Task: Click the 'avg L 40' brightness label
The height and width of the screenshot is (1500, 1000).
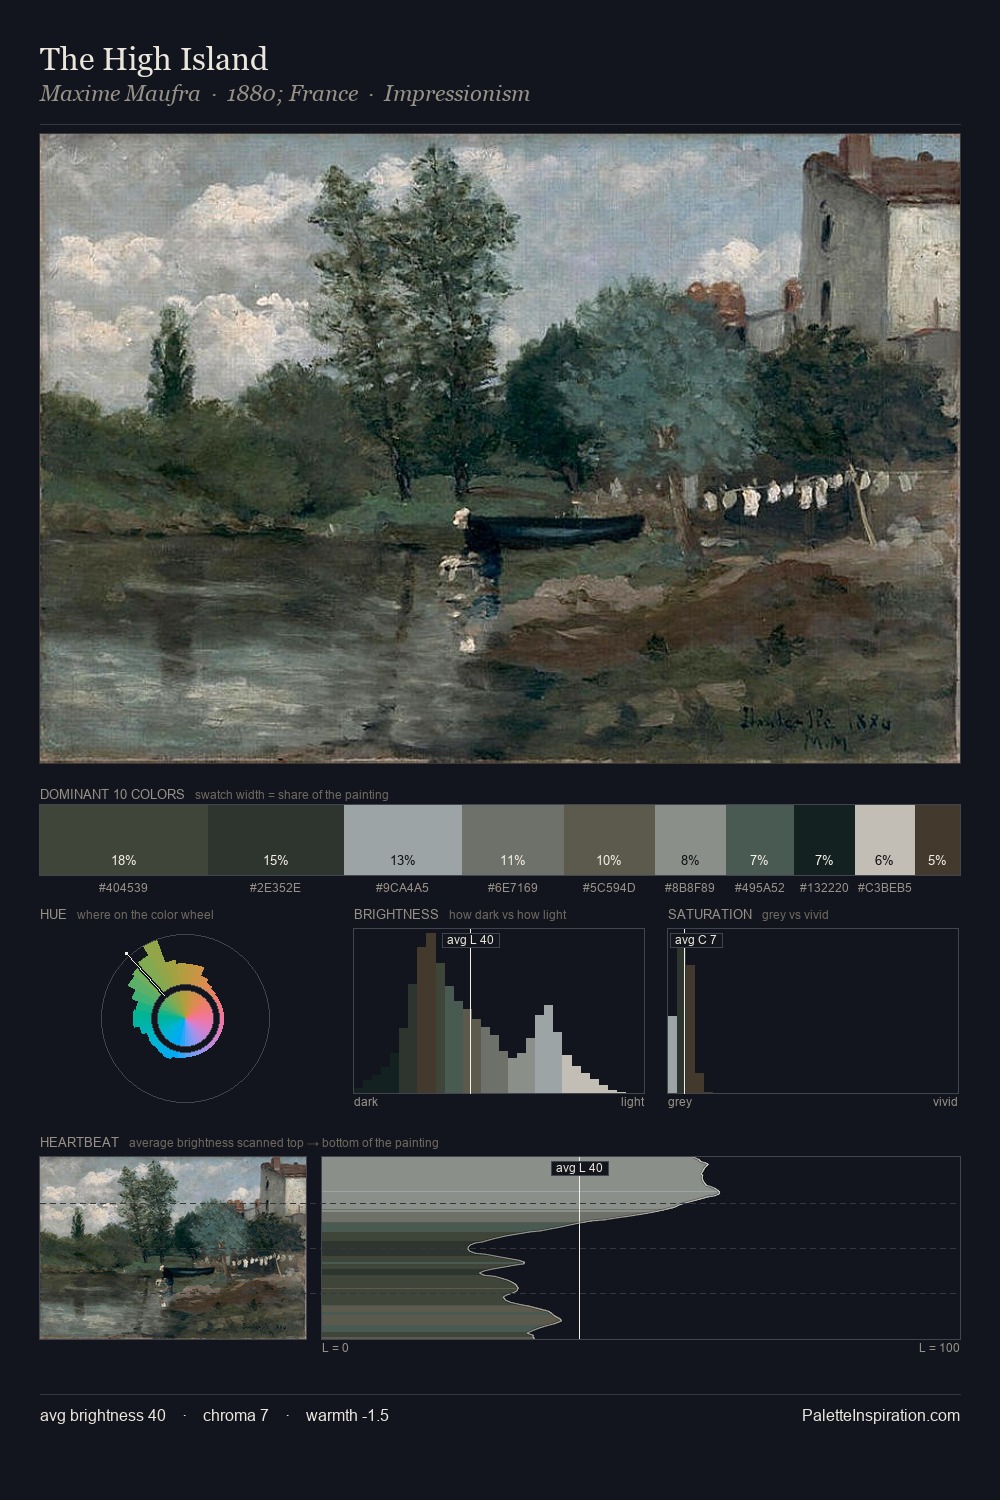Action: coord(470,940)
